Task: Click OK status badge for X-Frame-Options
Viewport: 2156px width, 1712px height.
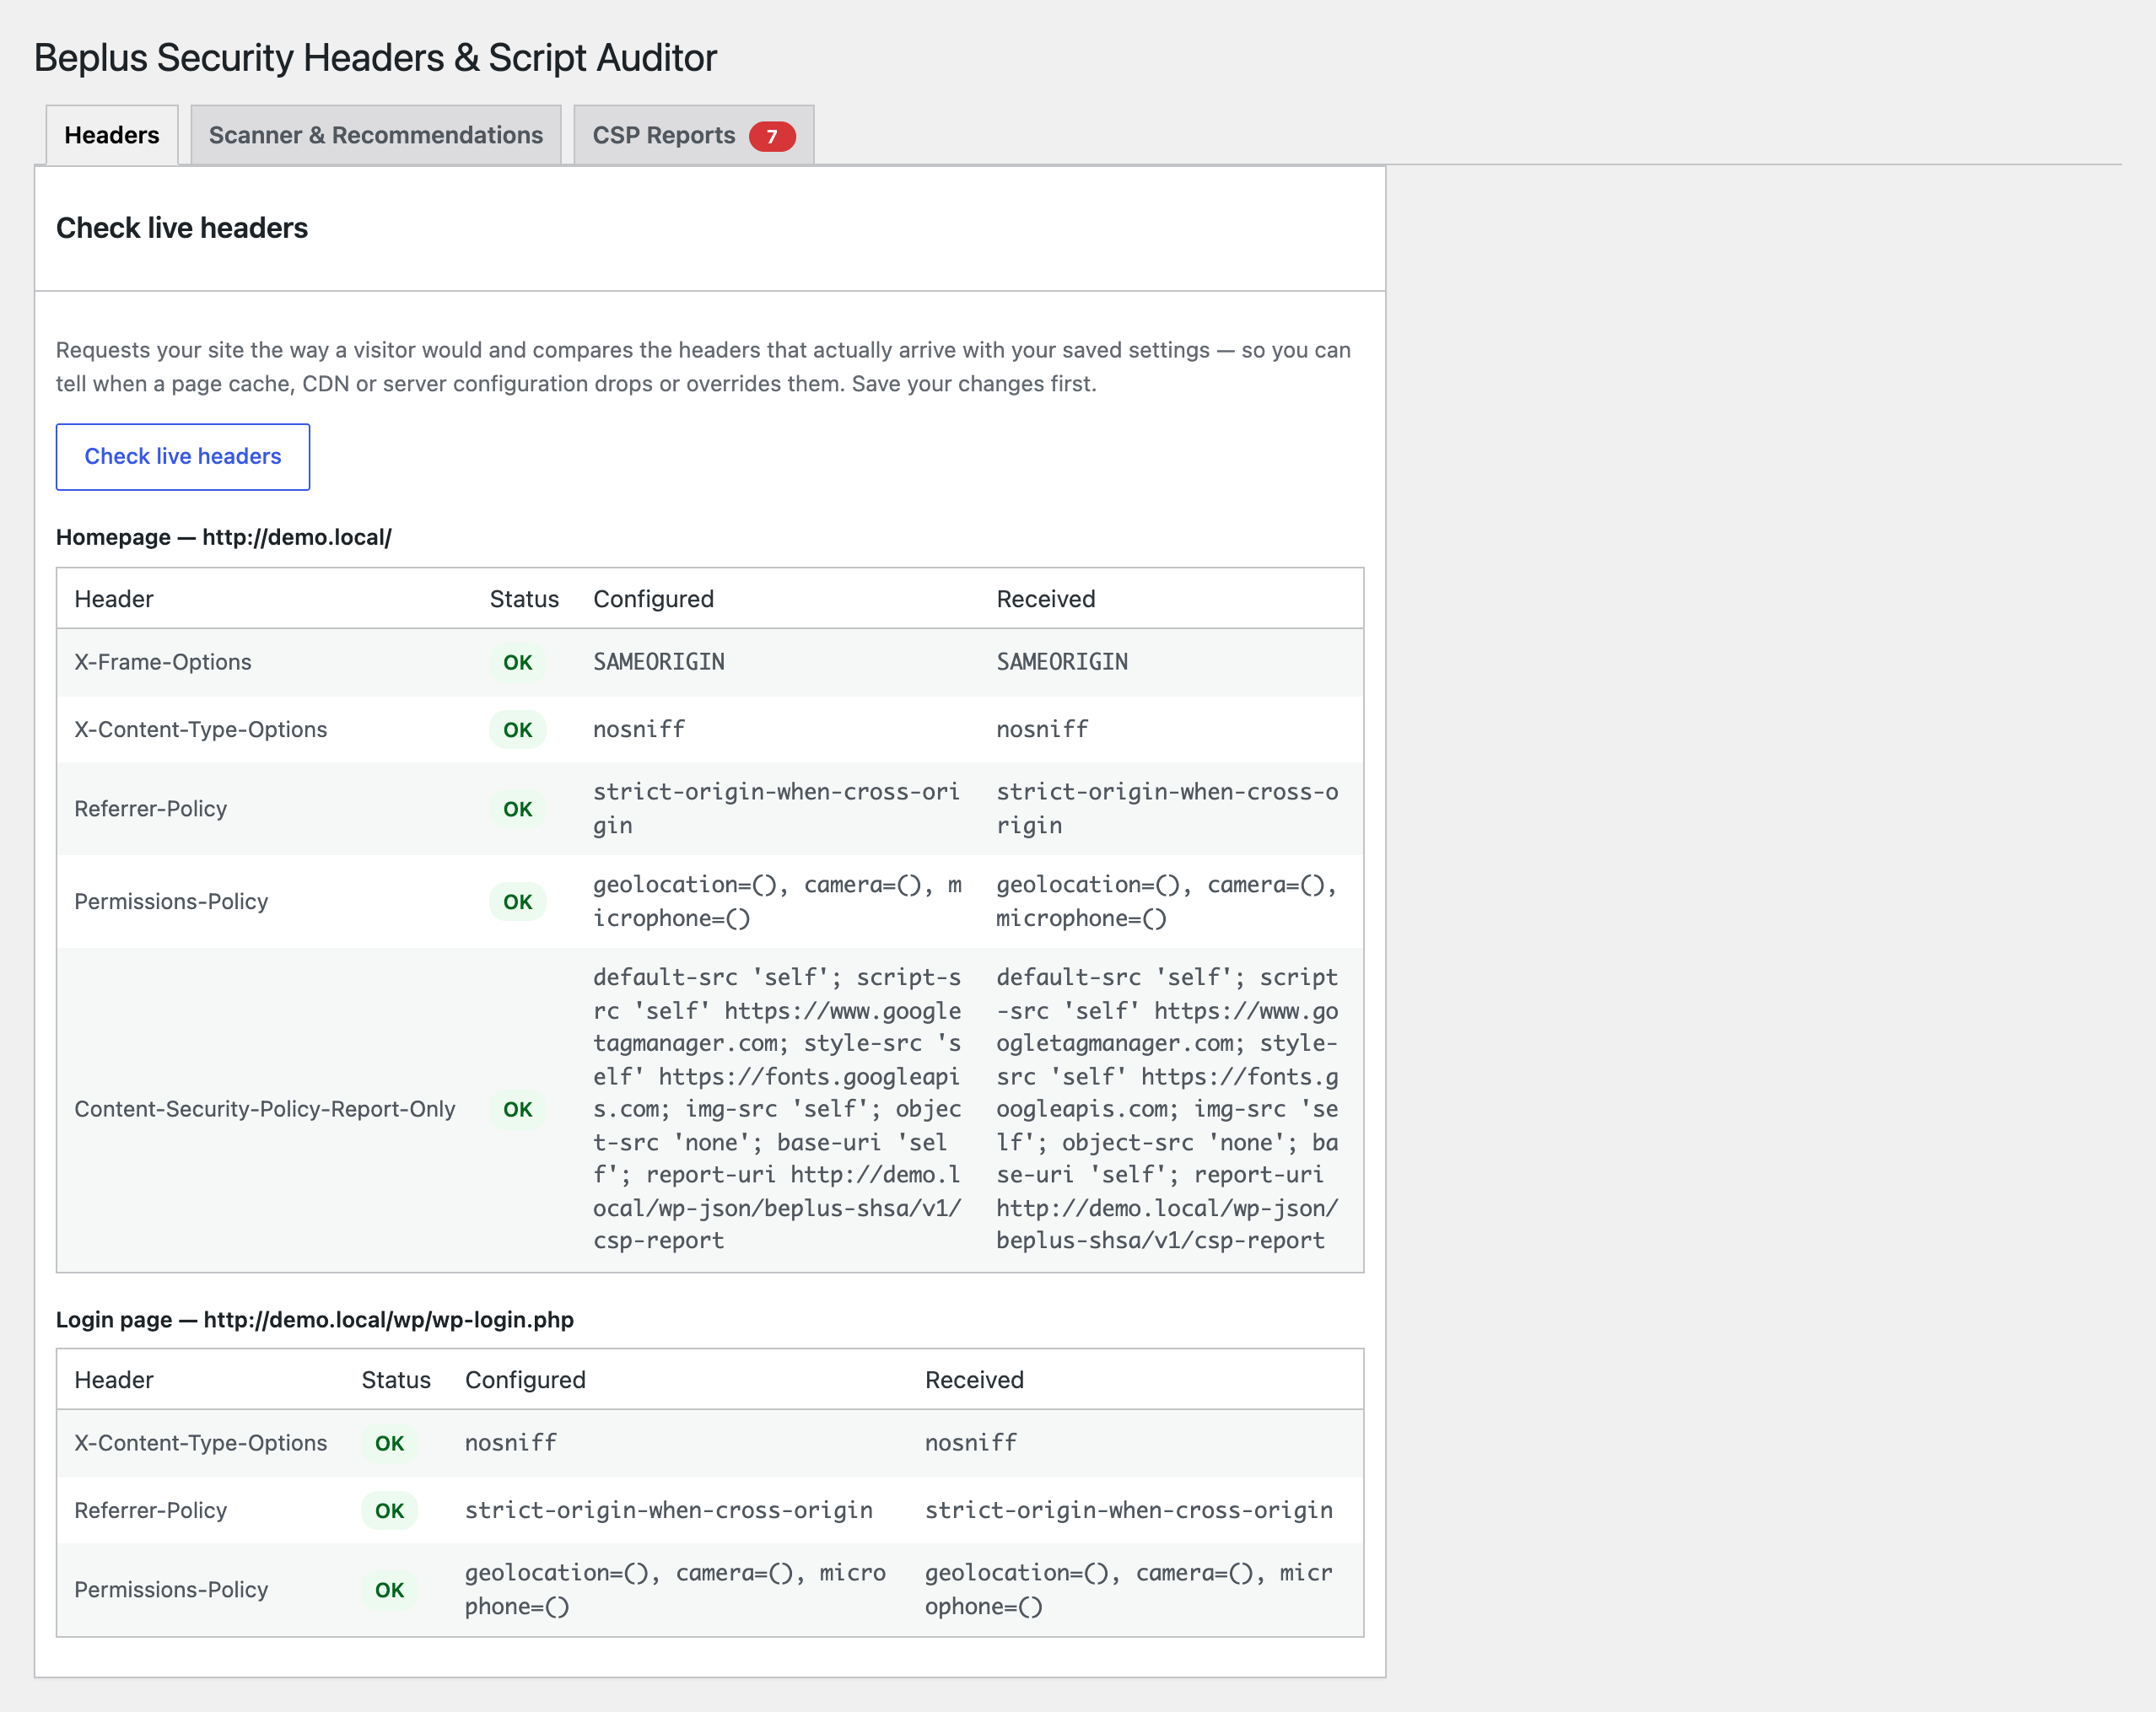Action: (x=518, y=662)
